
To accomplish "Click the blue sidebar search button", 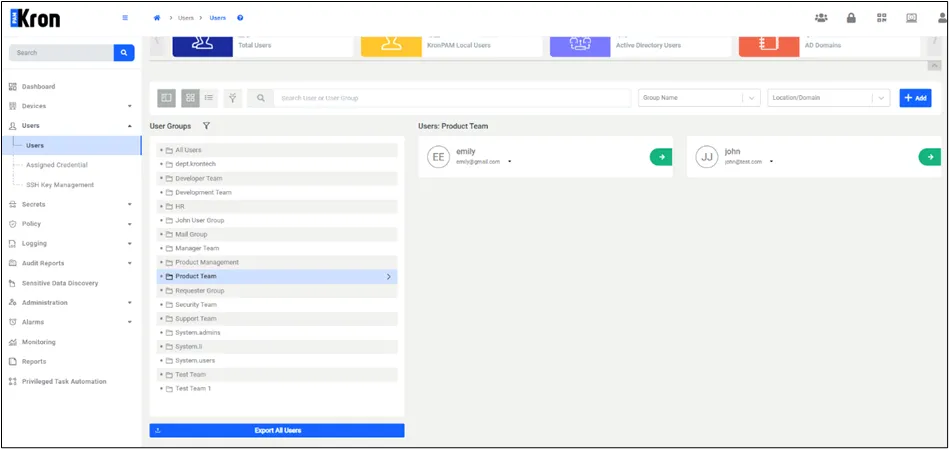I will pyautogui.click(x=124, y=53).
